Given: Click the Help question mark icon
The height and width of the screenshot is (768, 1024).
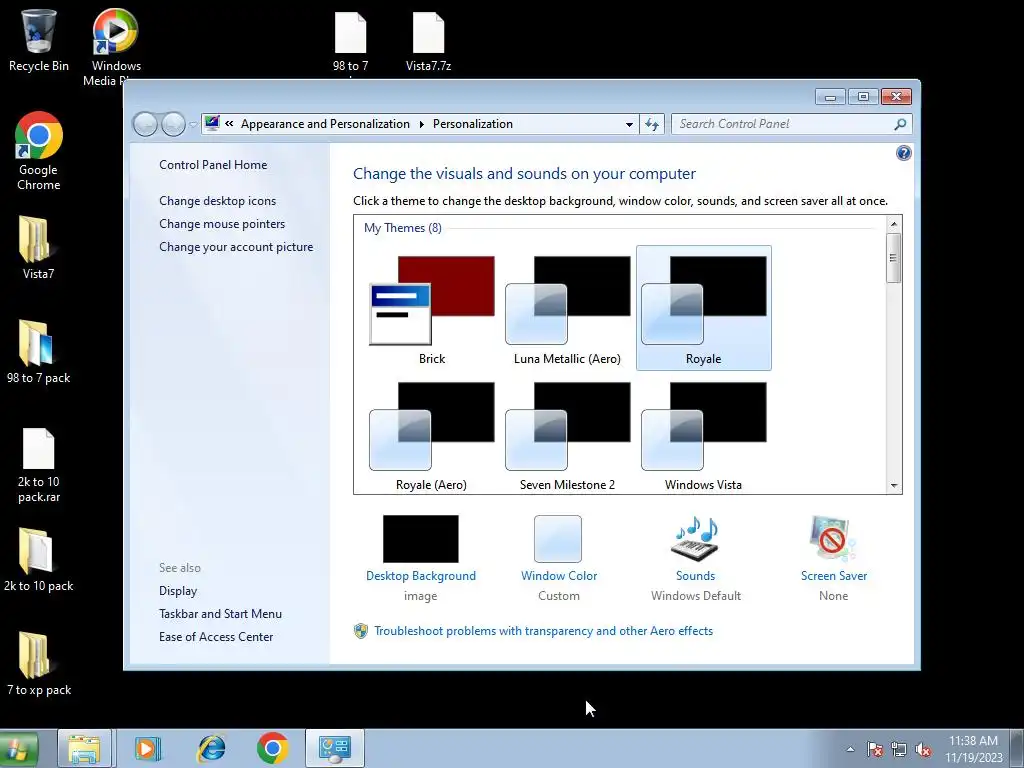Looking at the screenshot, I should click(x=903, y=153).
